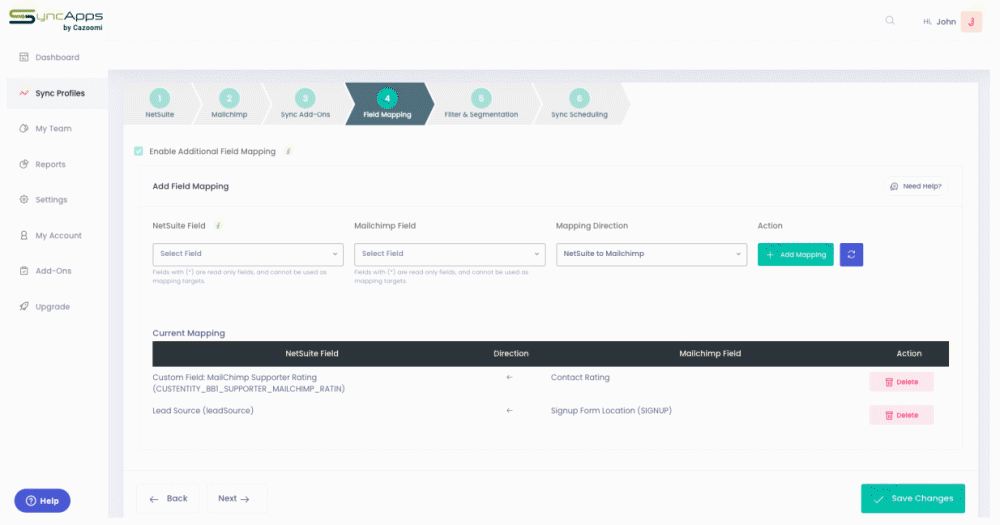Click the Settings gear sidebar icon
Viewport: 1000px width, 525px height.
24,200
